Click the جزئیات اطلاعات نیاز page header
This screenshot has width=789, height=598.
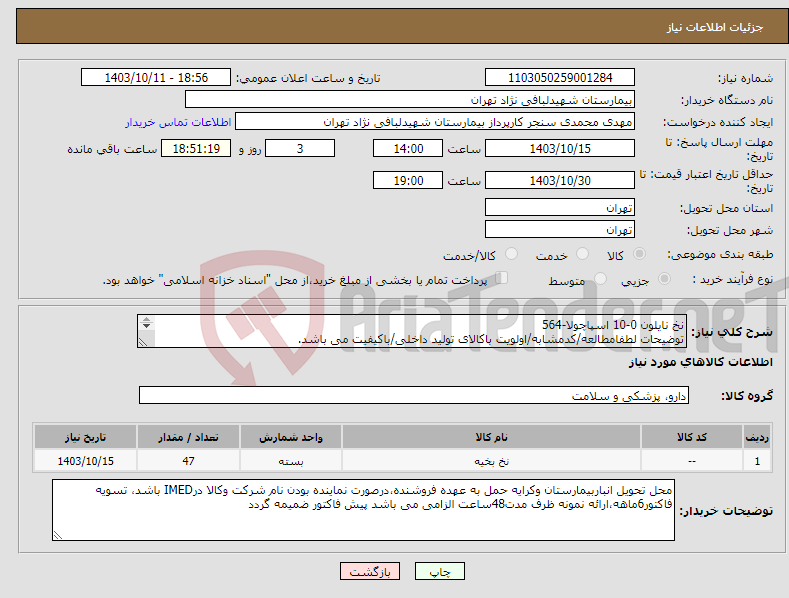[715, 27]
